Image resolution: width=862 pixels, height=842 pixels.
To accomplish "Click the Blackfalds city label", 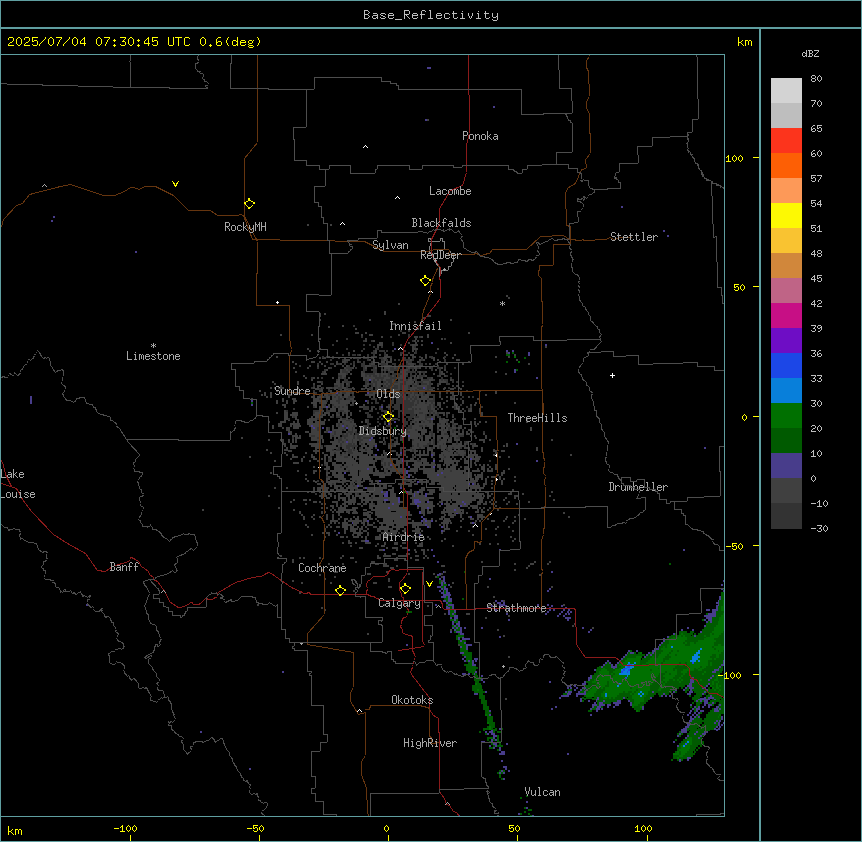I will click(x=441, y=223).
